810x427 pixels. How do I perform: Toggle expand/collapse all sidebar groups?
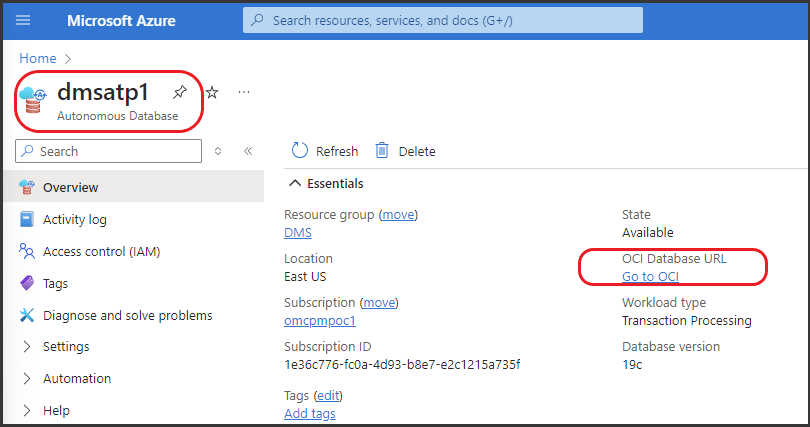[218, 151]
